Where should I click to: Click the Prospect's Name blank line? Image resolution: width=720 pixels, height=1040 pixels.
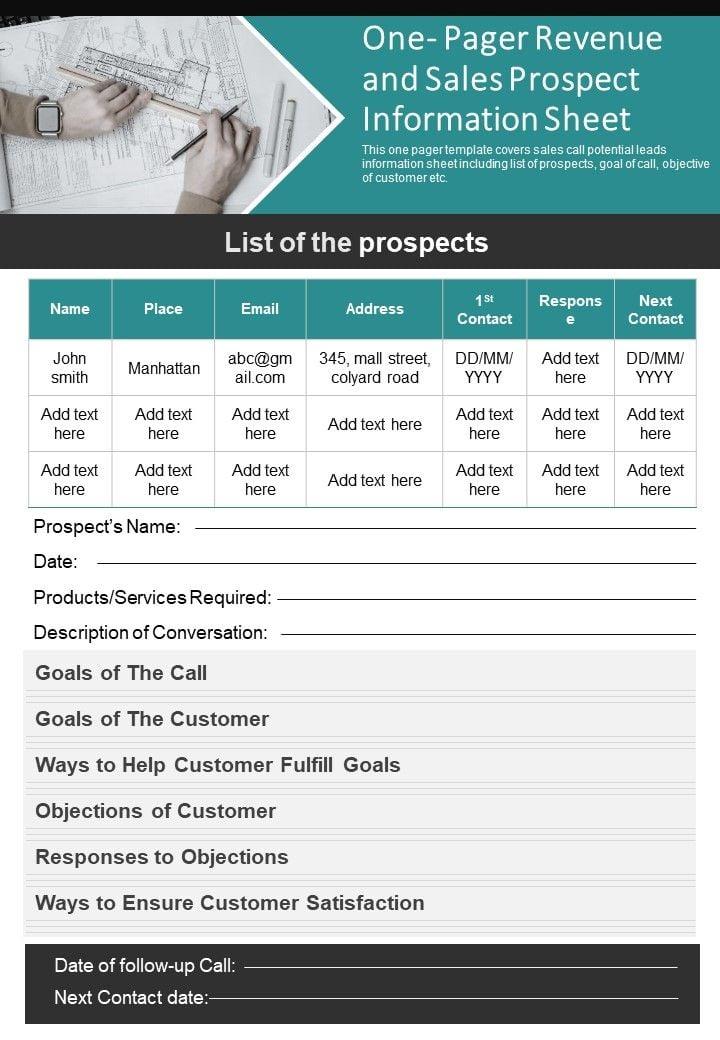coord(445,527)
